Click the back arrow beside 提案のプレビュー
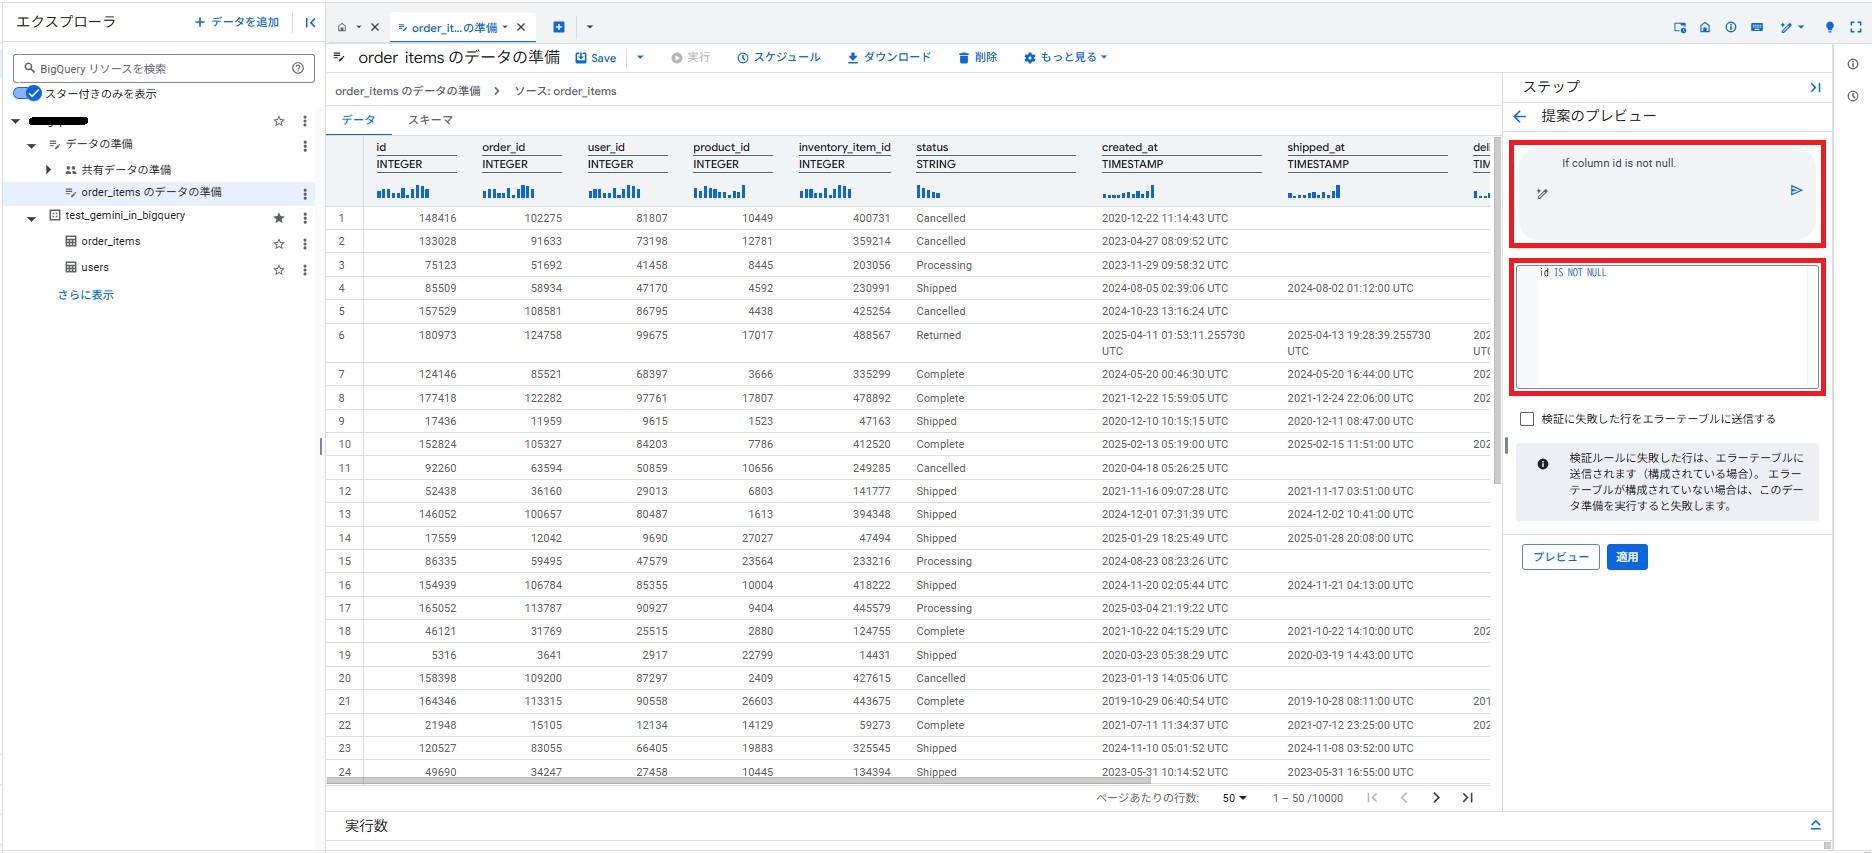Viewport: 1872px width, 853px height. coord(1520,116)
